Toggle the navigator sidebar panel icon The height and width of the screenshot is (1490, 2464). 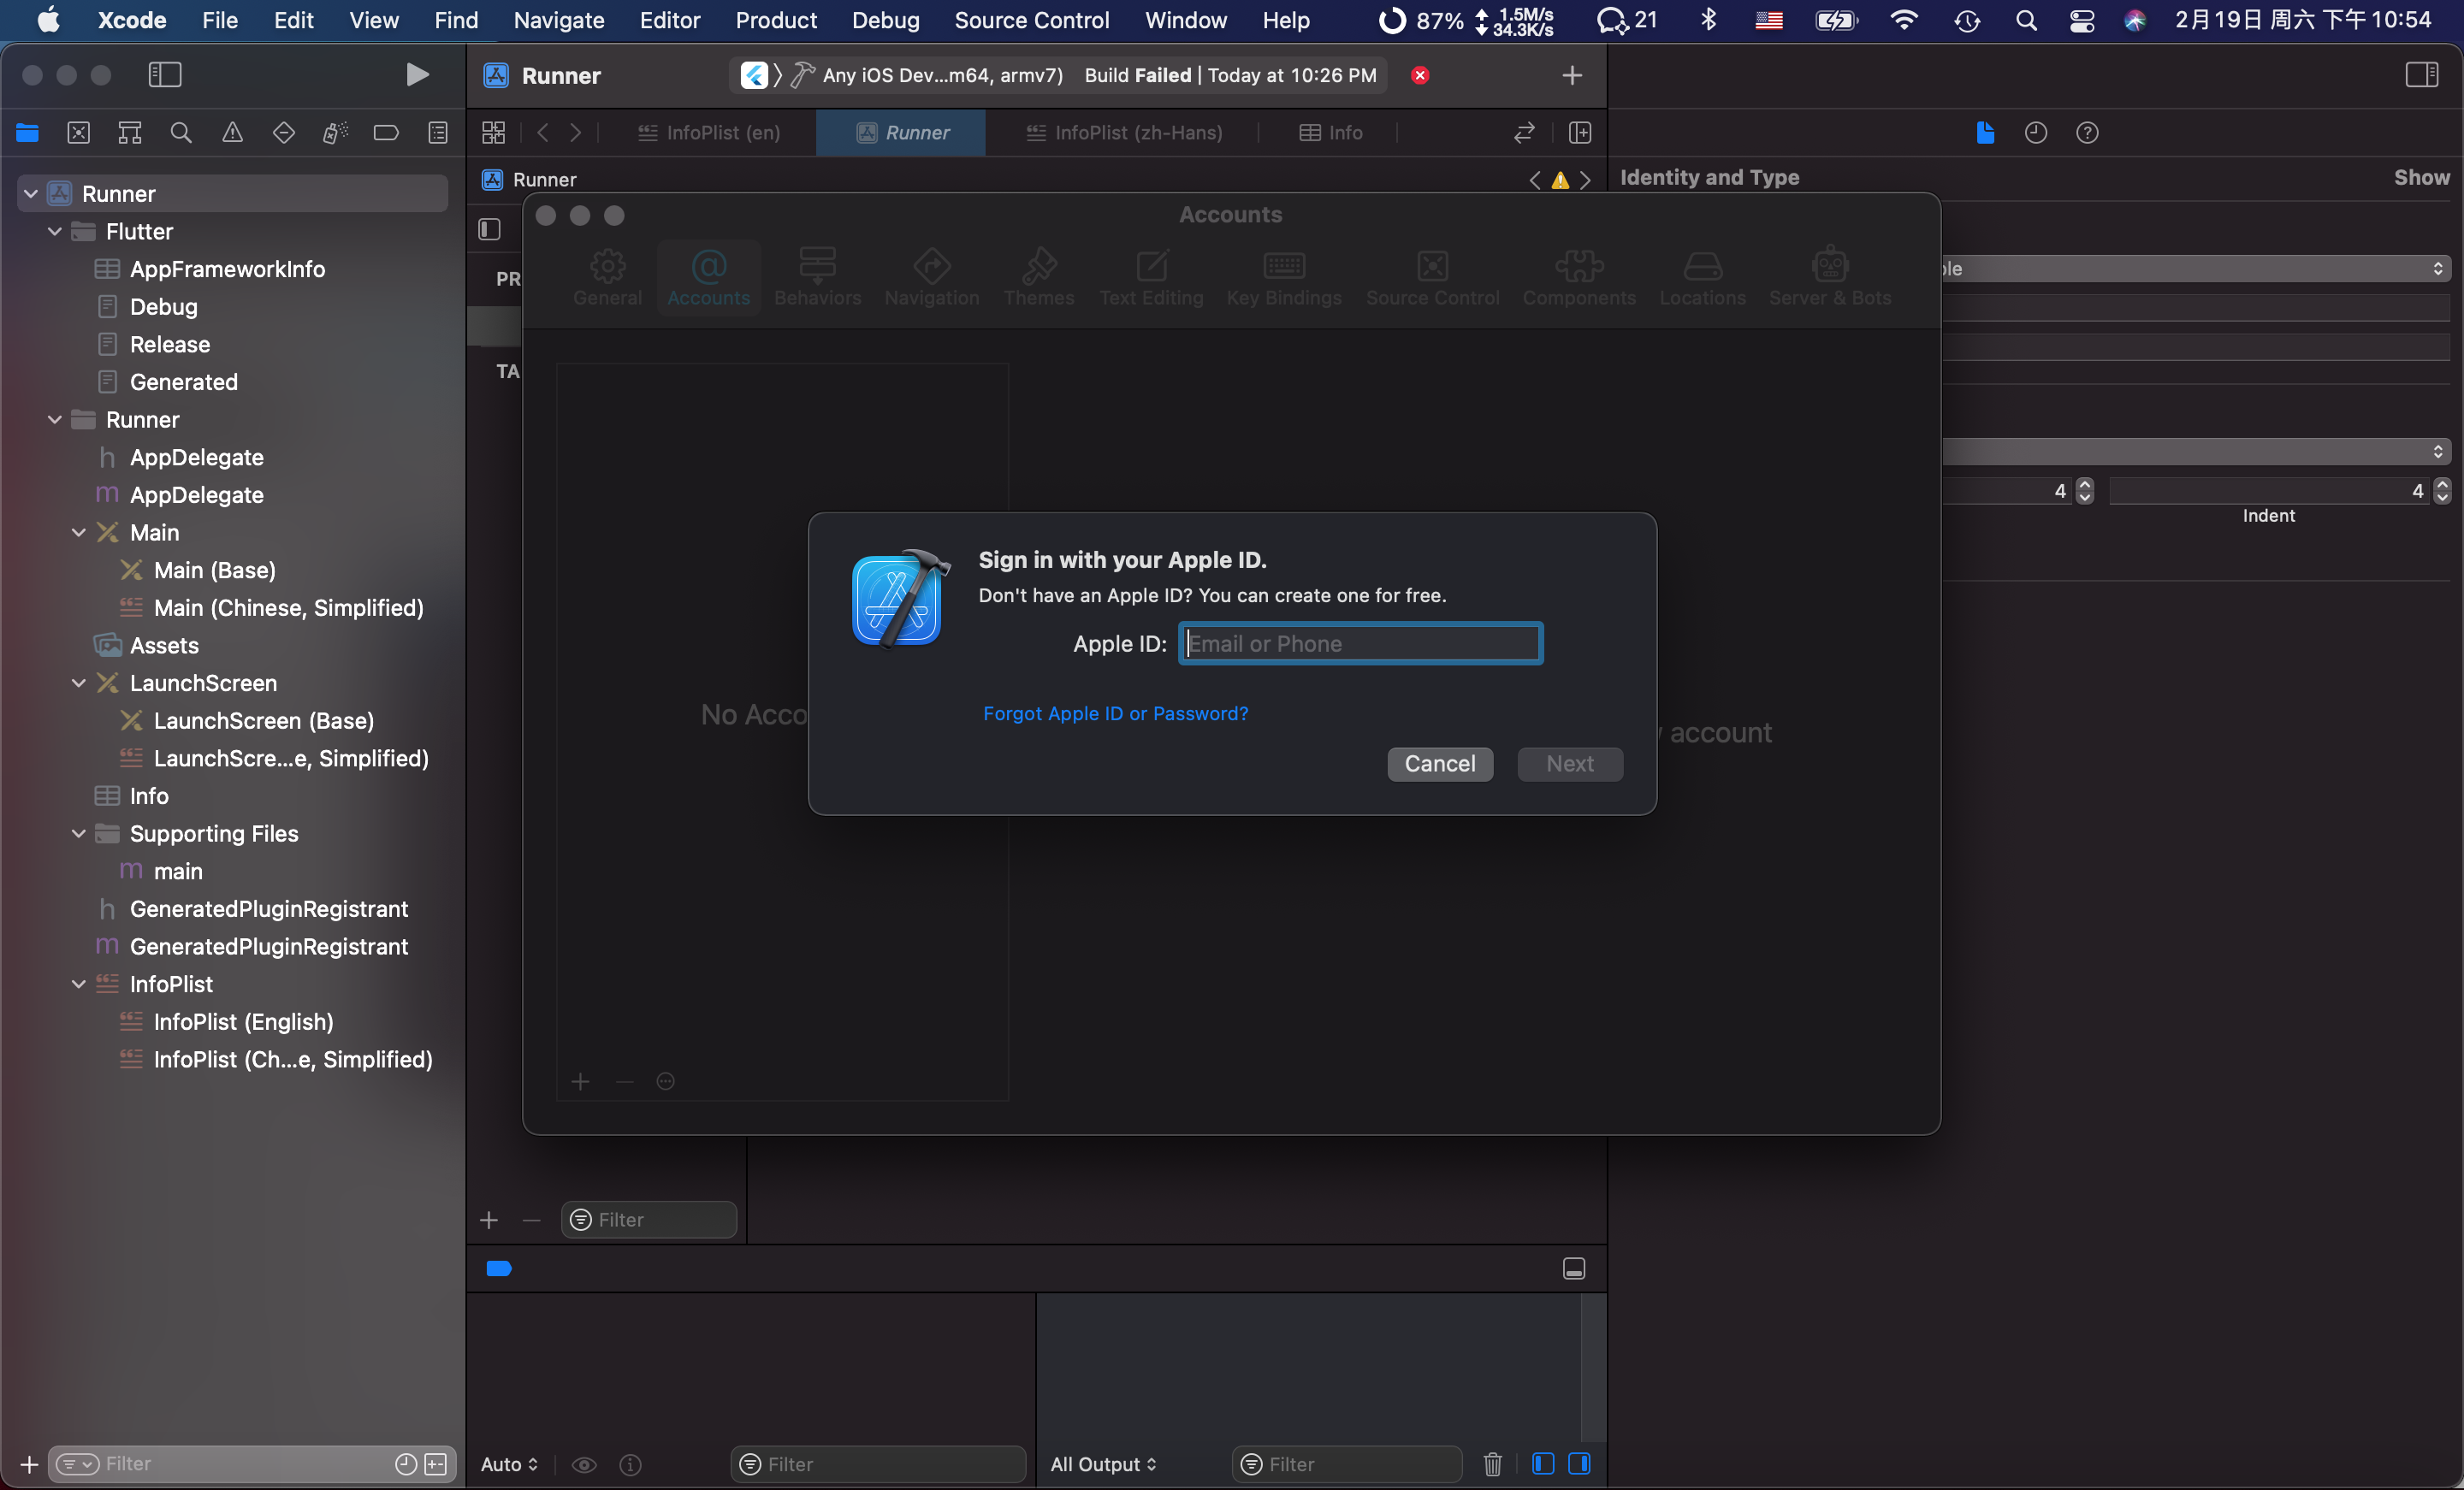pyautogui.click(x=165, y=75)
